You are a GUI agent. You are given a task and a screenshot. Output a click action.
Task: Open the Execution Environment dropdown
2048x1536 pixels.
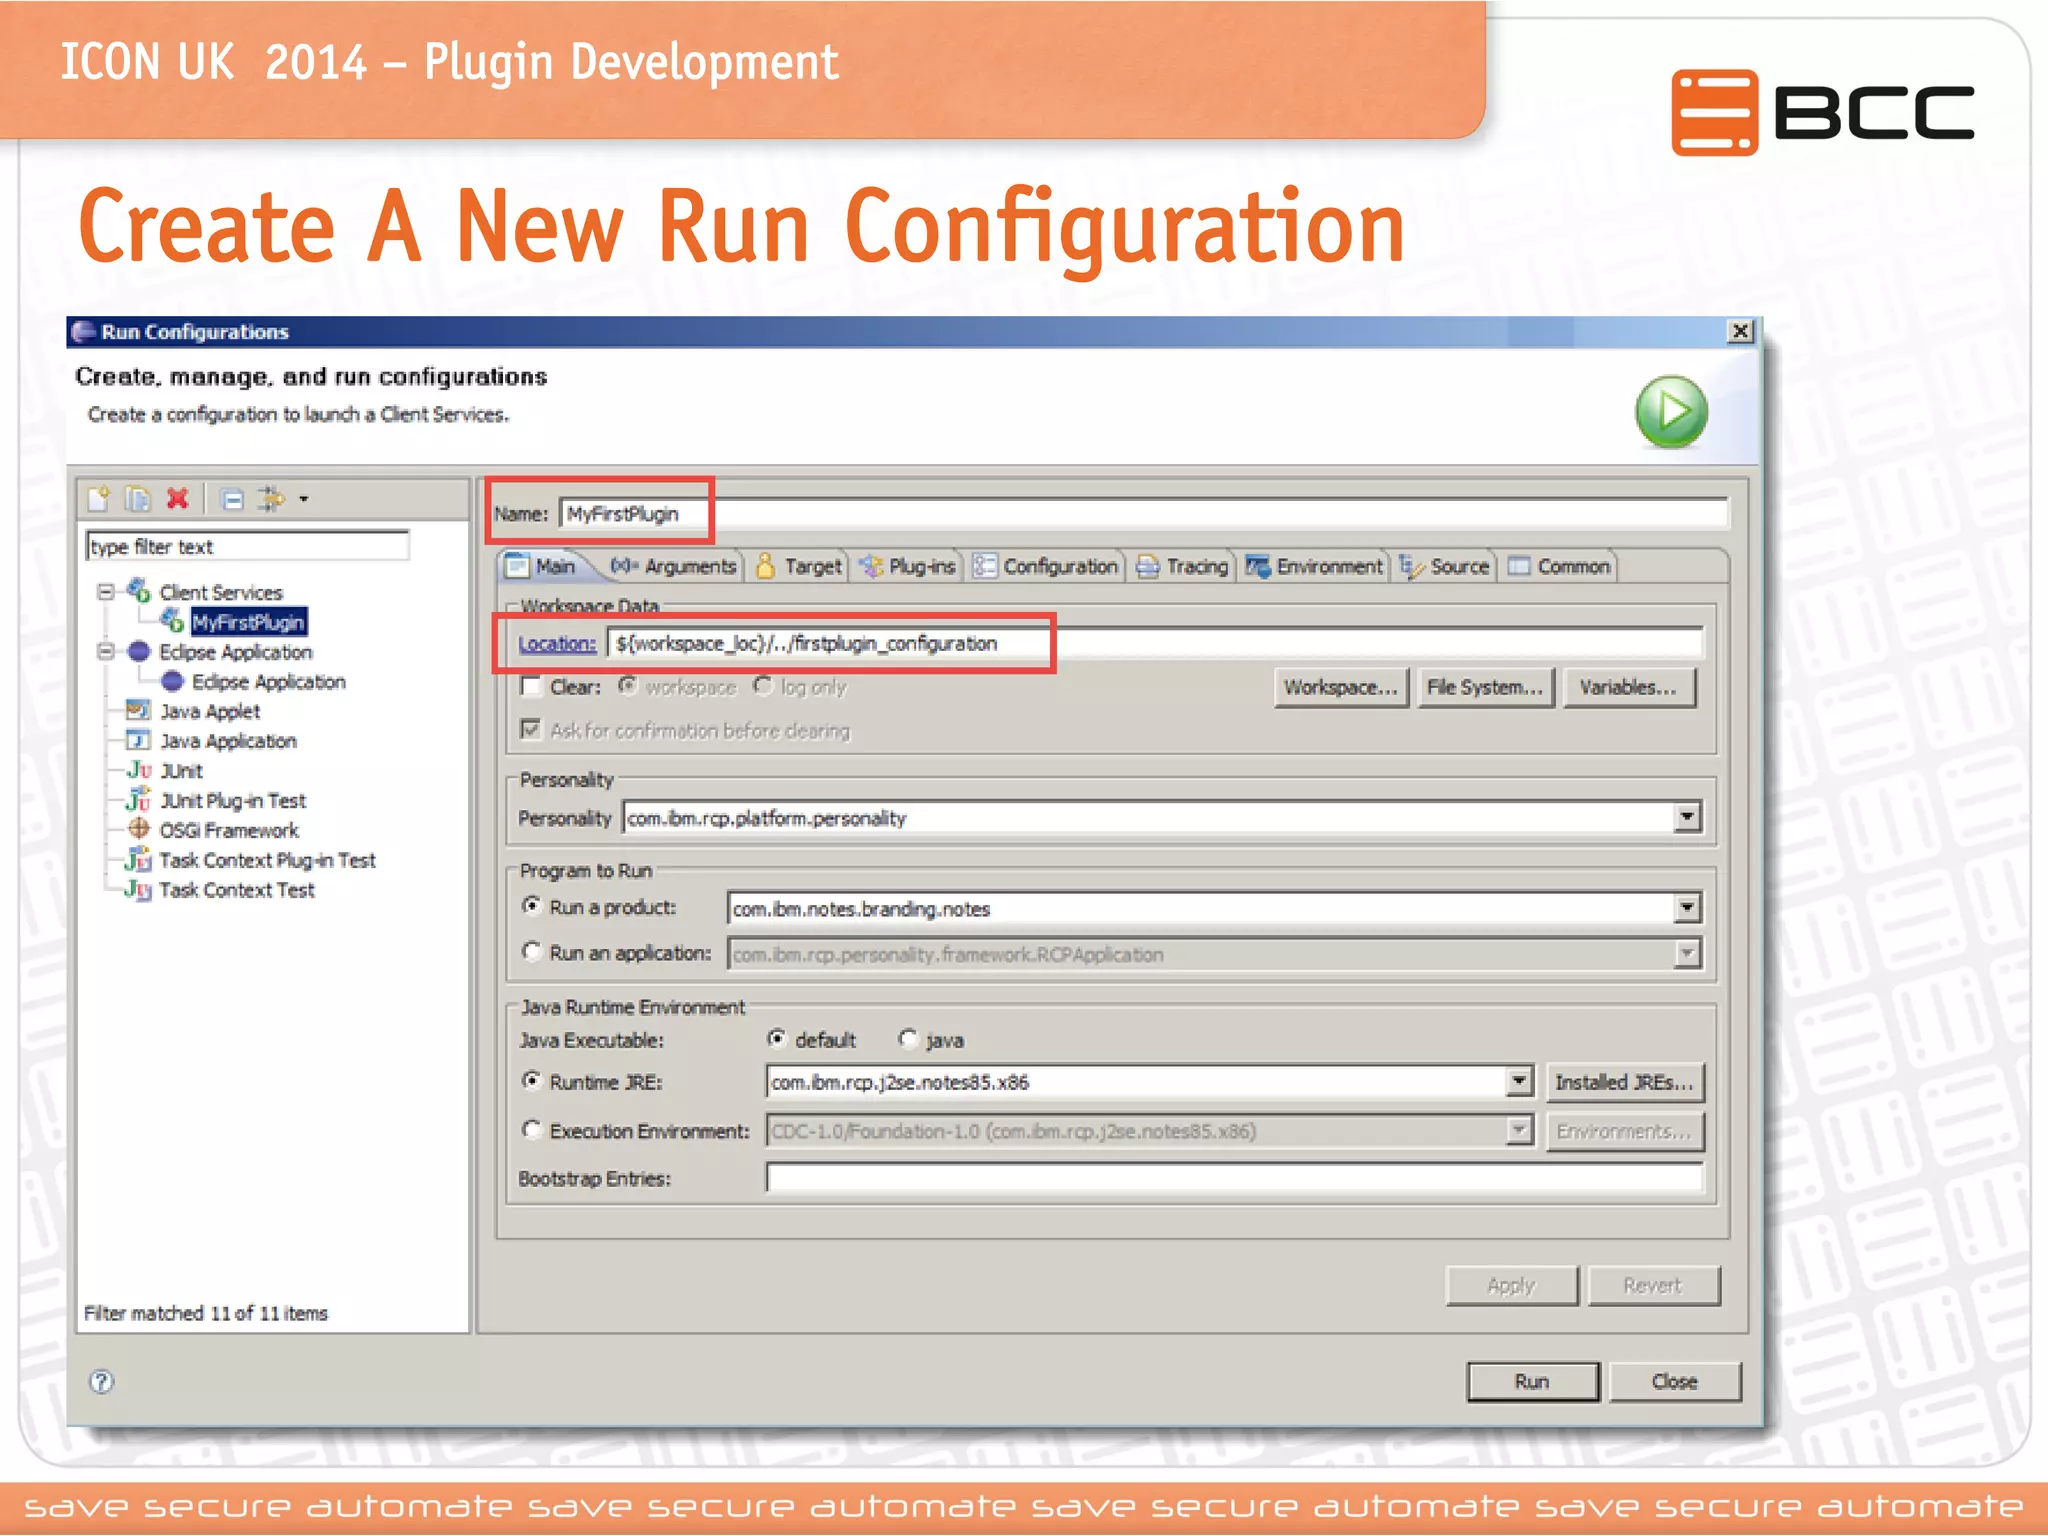1519,1131
